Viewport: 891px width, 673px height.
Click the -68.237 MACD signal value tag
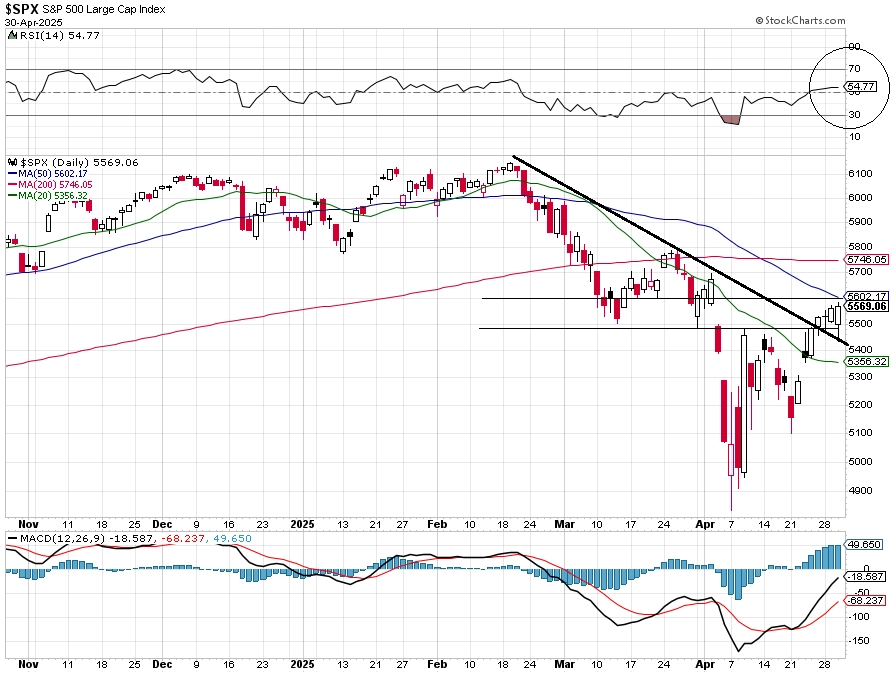tap(864, 600)
